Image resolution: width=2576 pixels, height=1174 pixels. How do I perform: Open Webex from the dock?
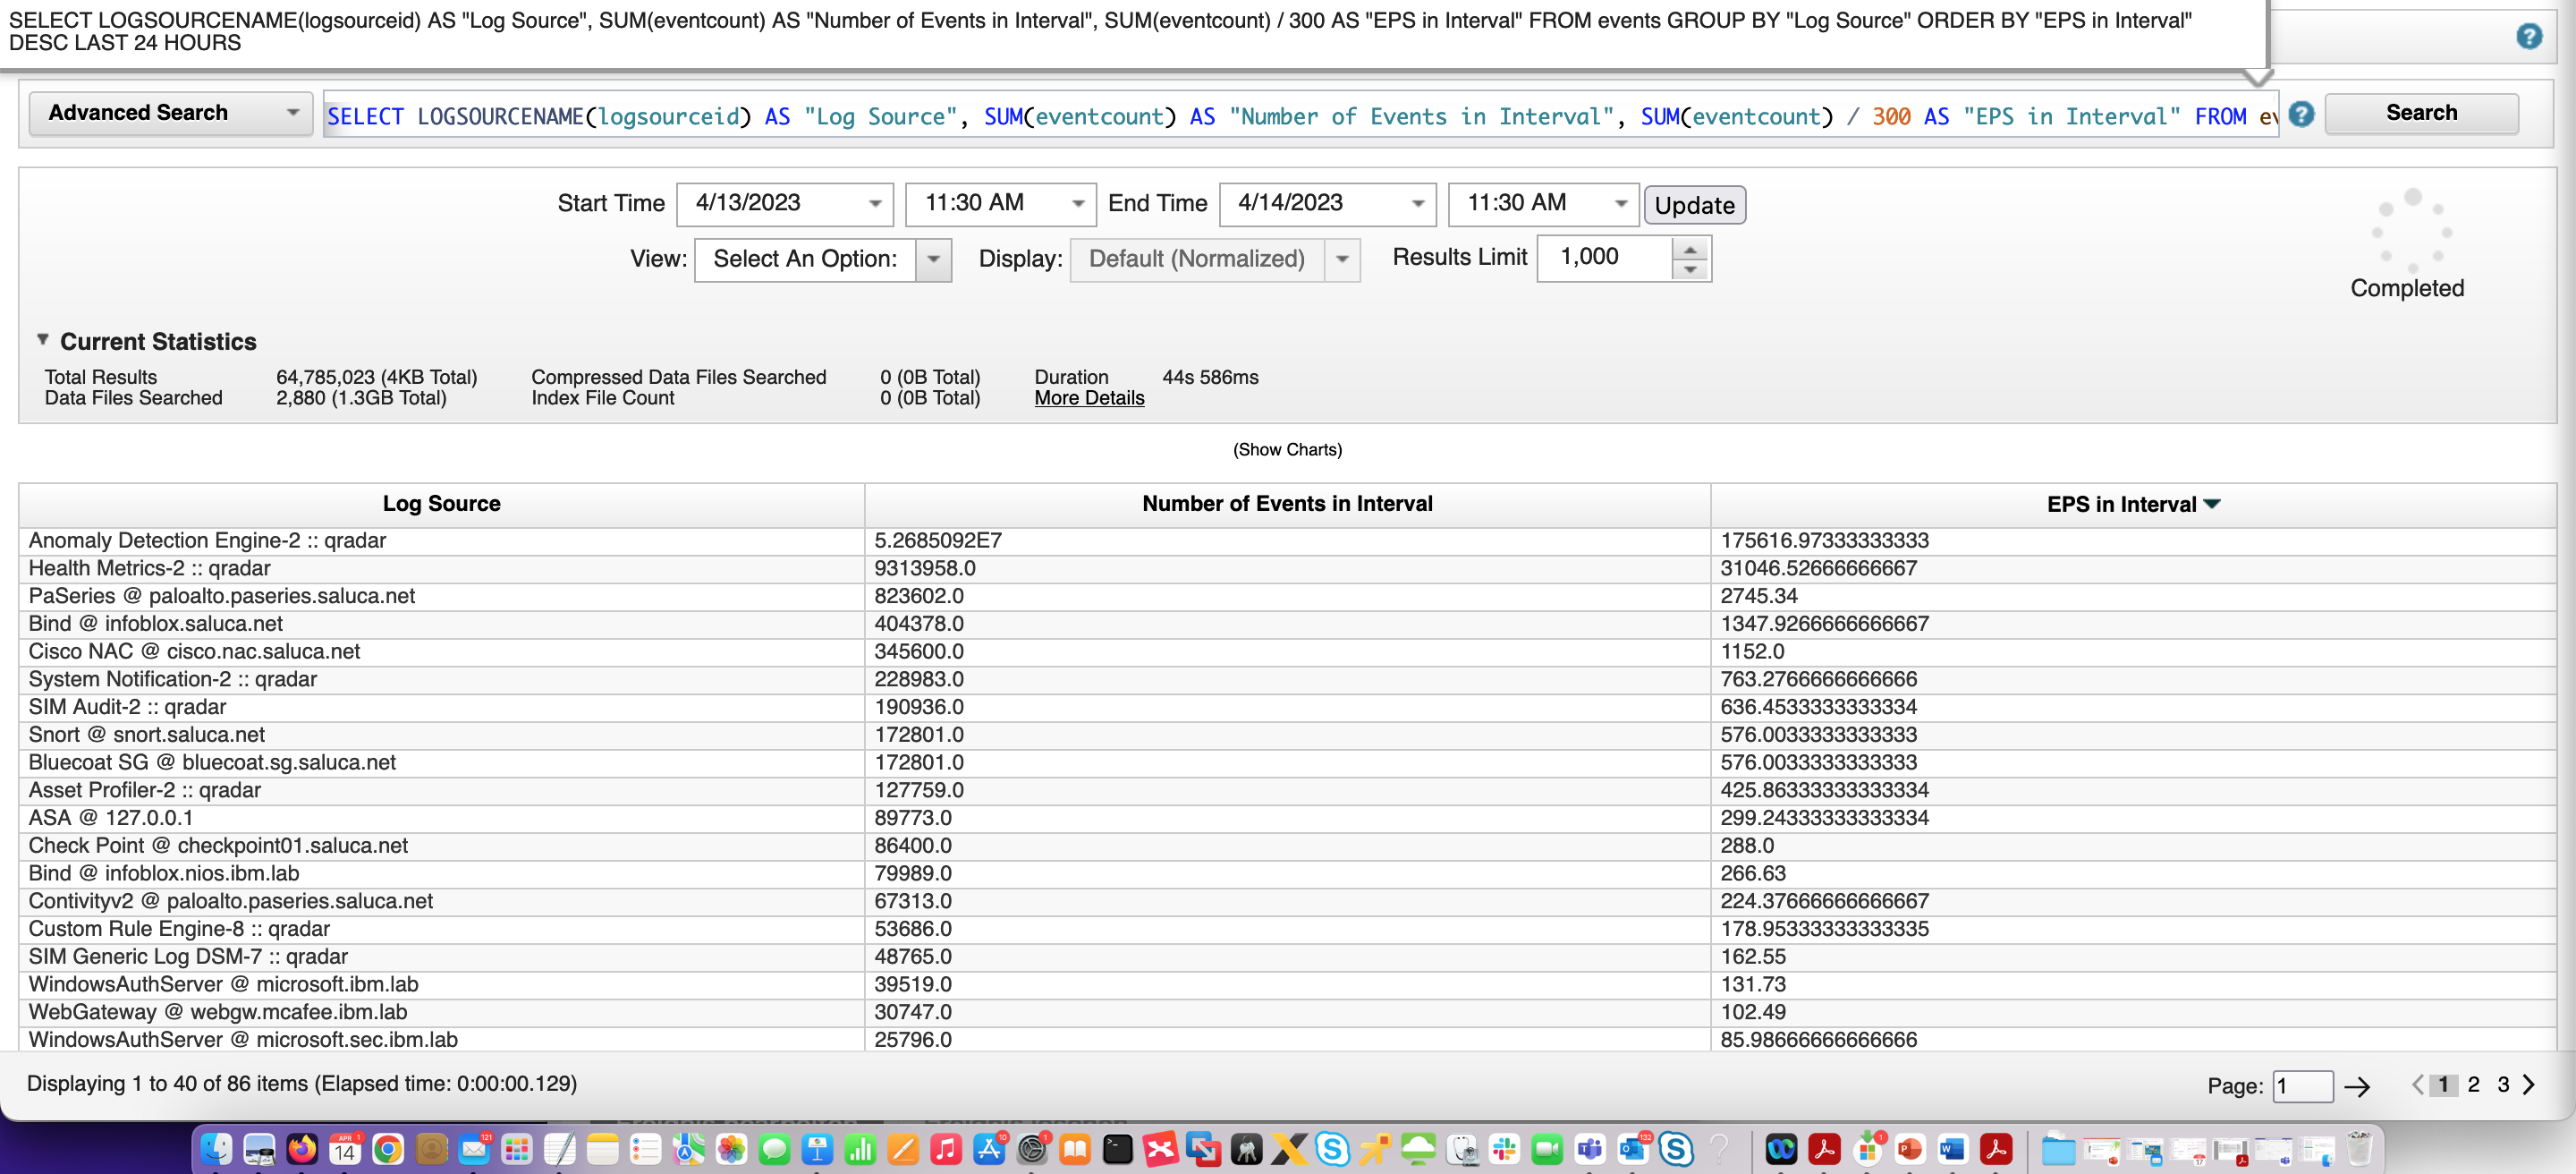tap(1781, 1148)
